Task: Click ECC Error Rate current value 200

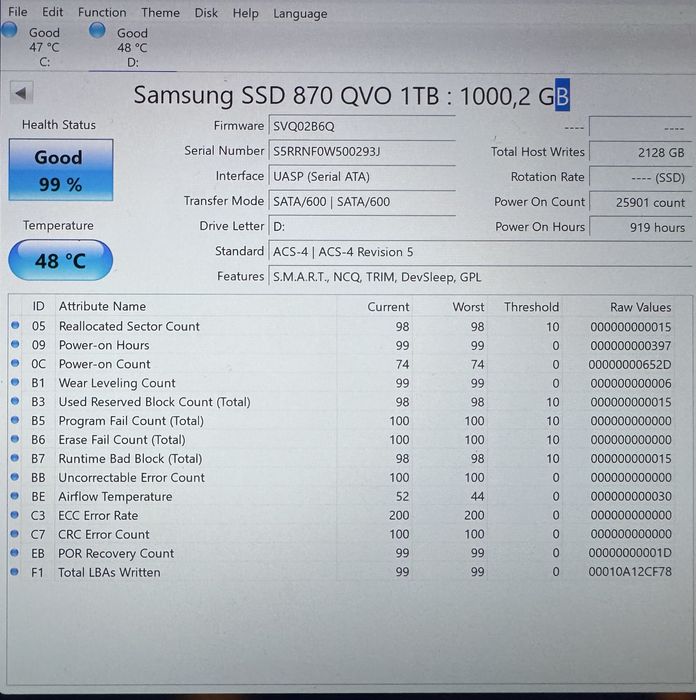Action: click(x=399, y=516)
